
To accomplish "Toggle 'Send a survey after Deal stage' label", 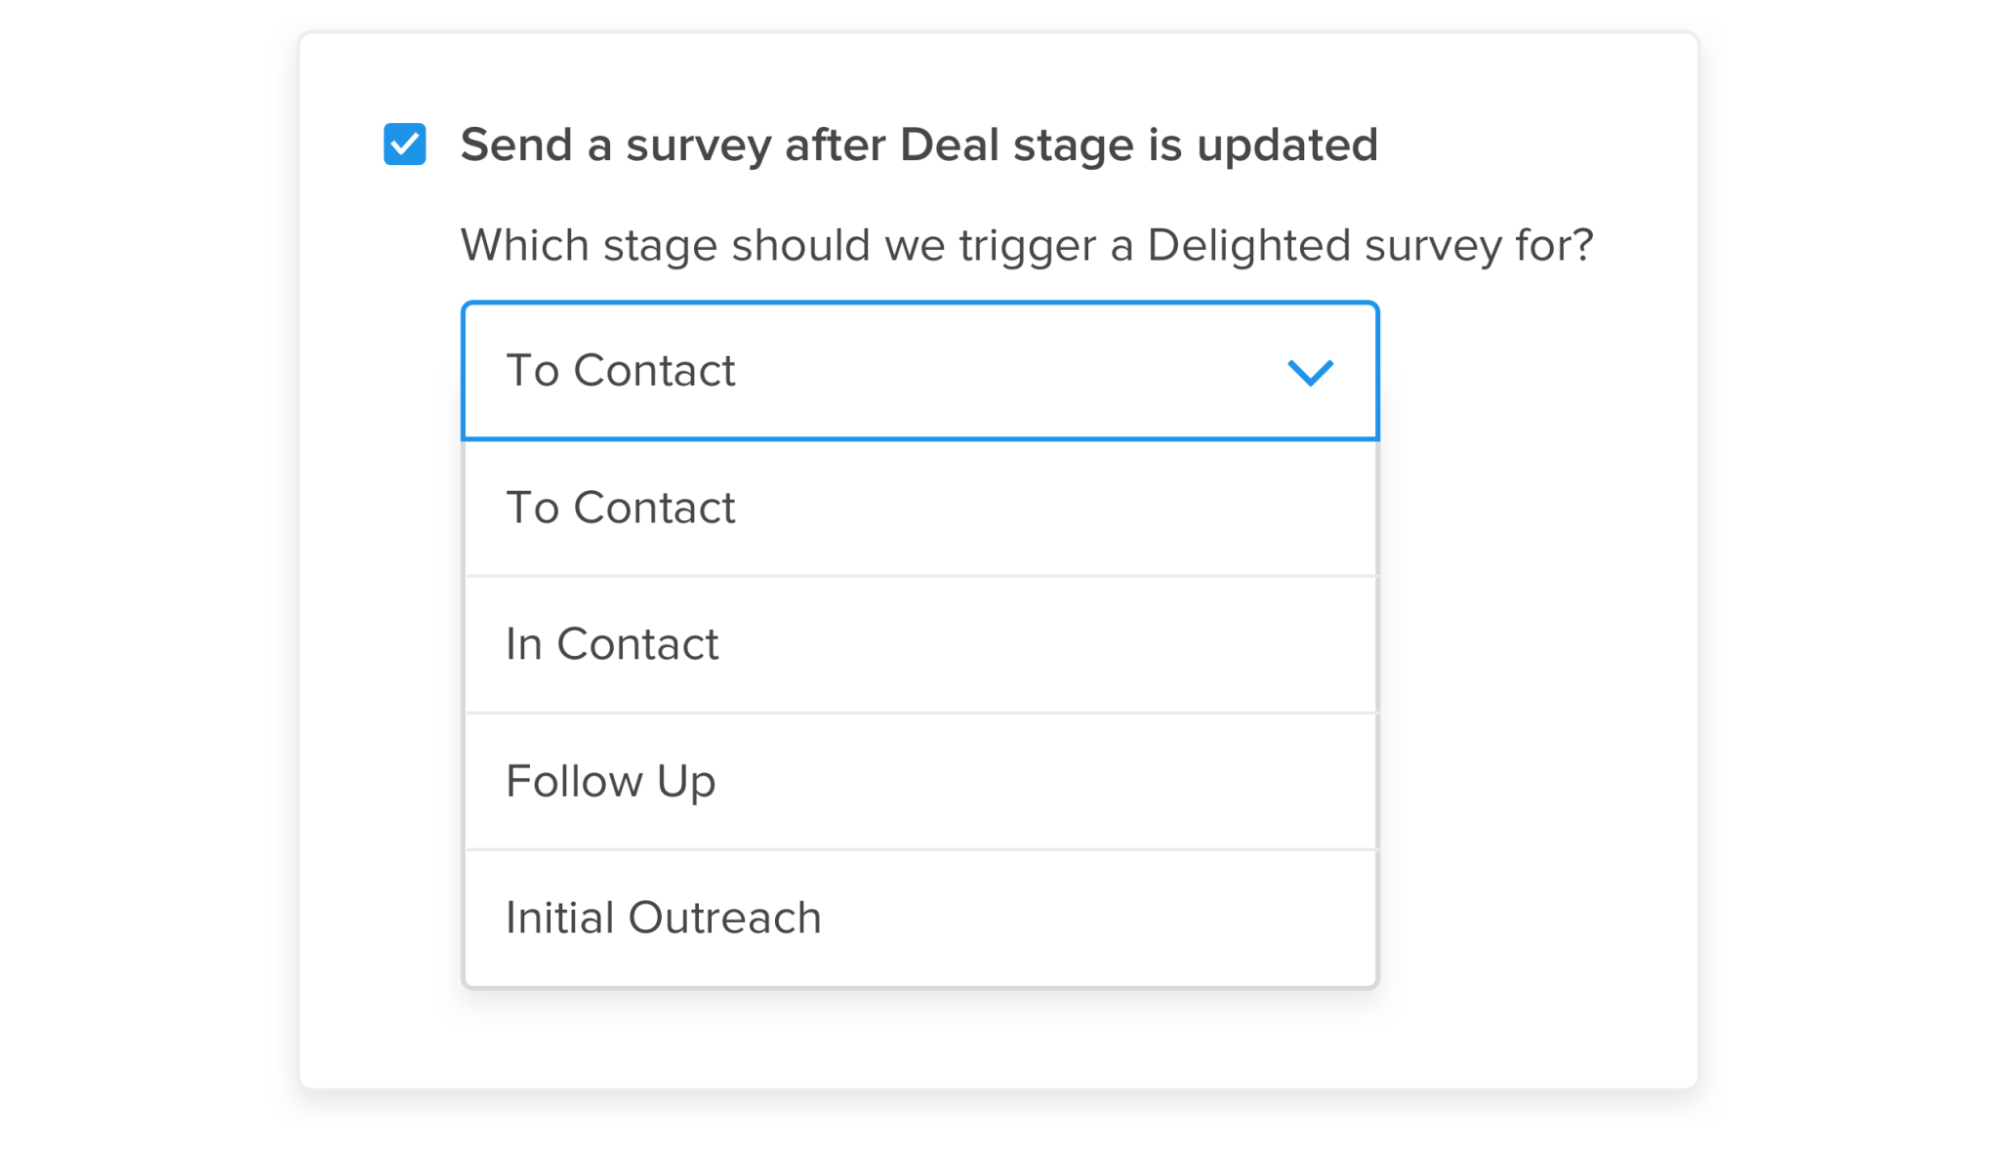I will click(918, 145).
